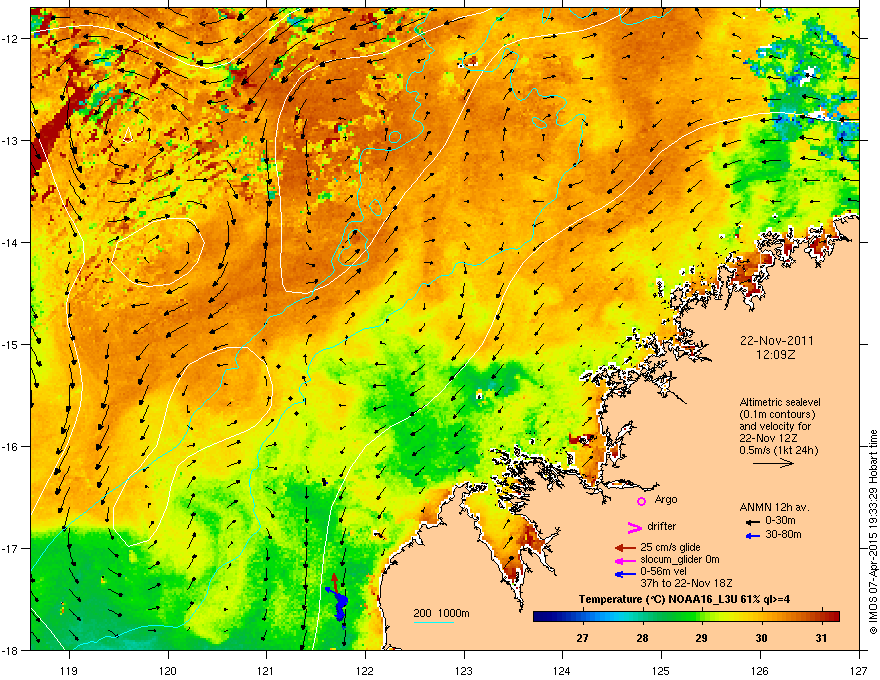The image size is (880, 680).
Task: Click the colorbar tick label 28
Action: (x=643, y=638)
